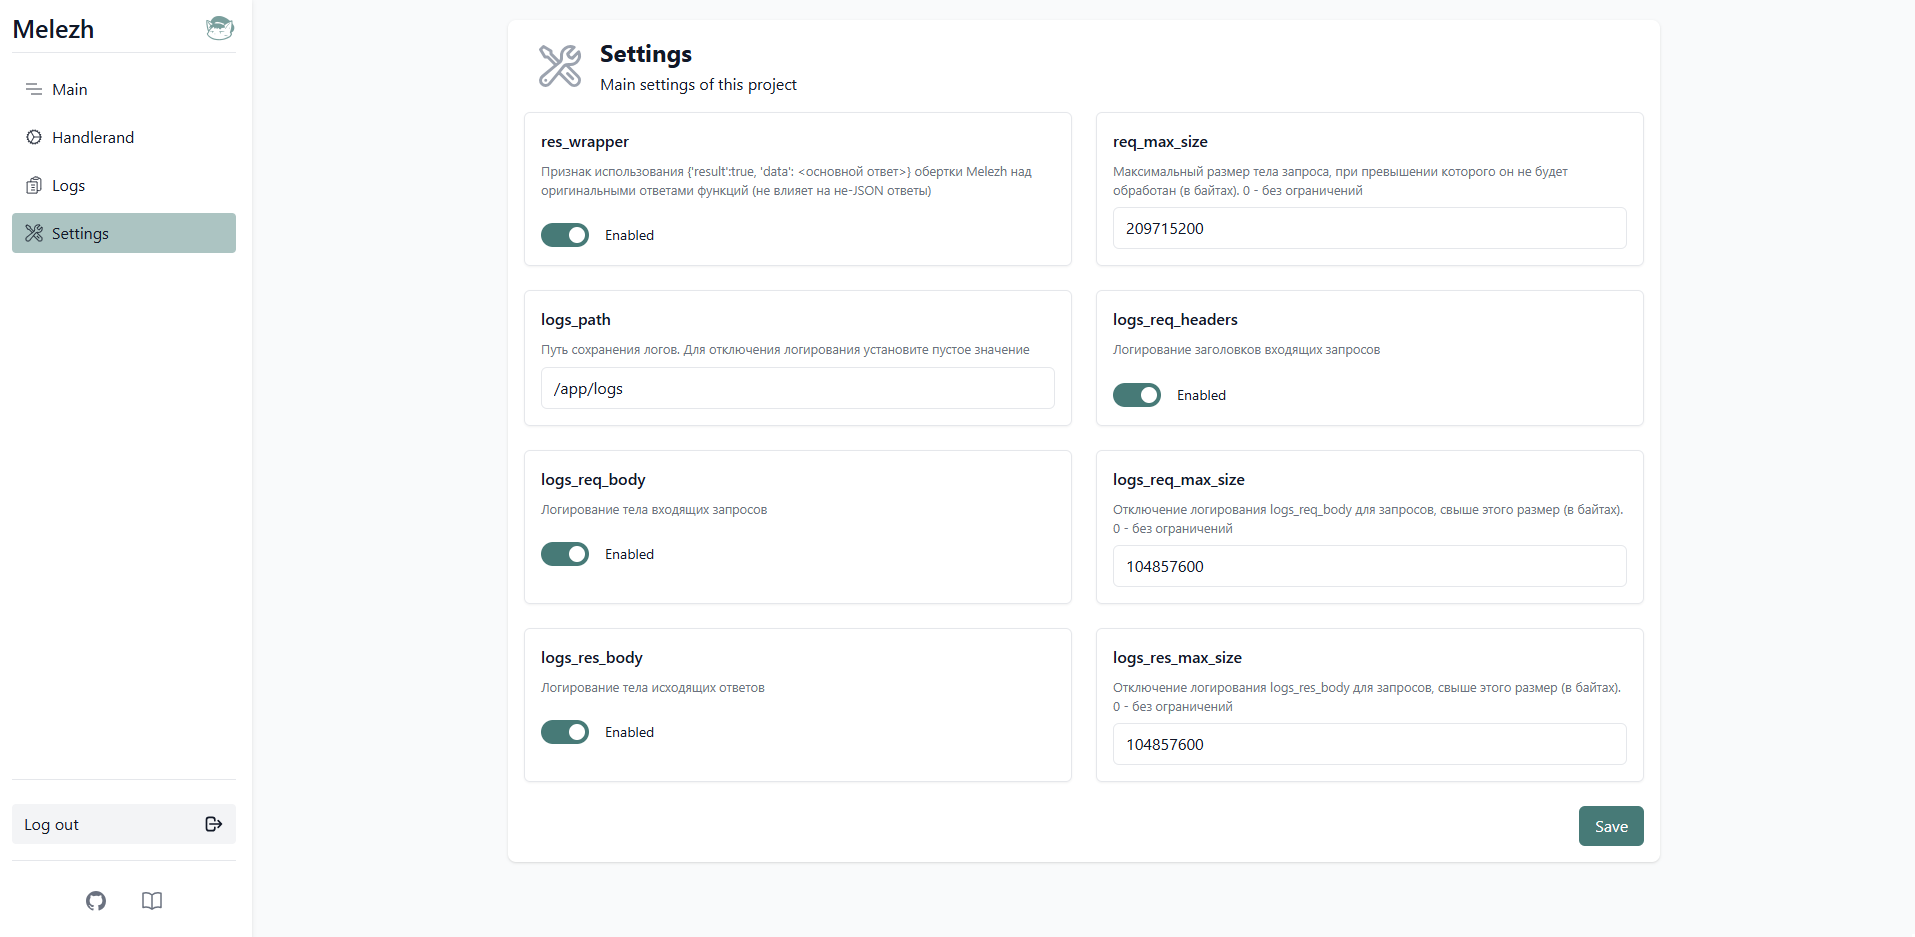Click the logs_res_body description text
Screen dimensions: 1915x937
(653, 688)
